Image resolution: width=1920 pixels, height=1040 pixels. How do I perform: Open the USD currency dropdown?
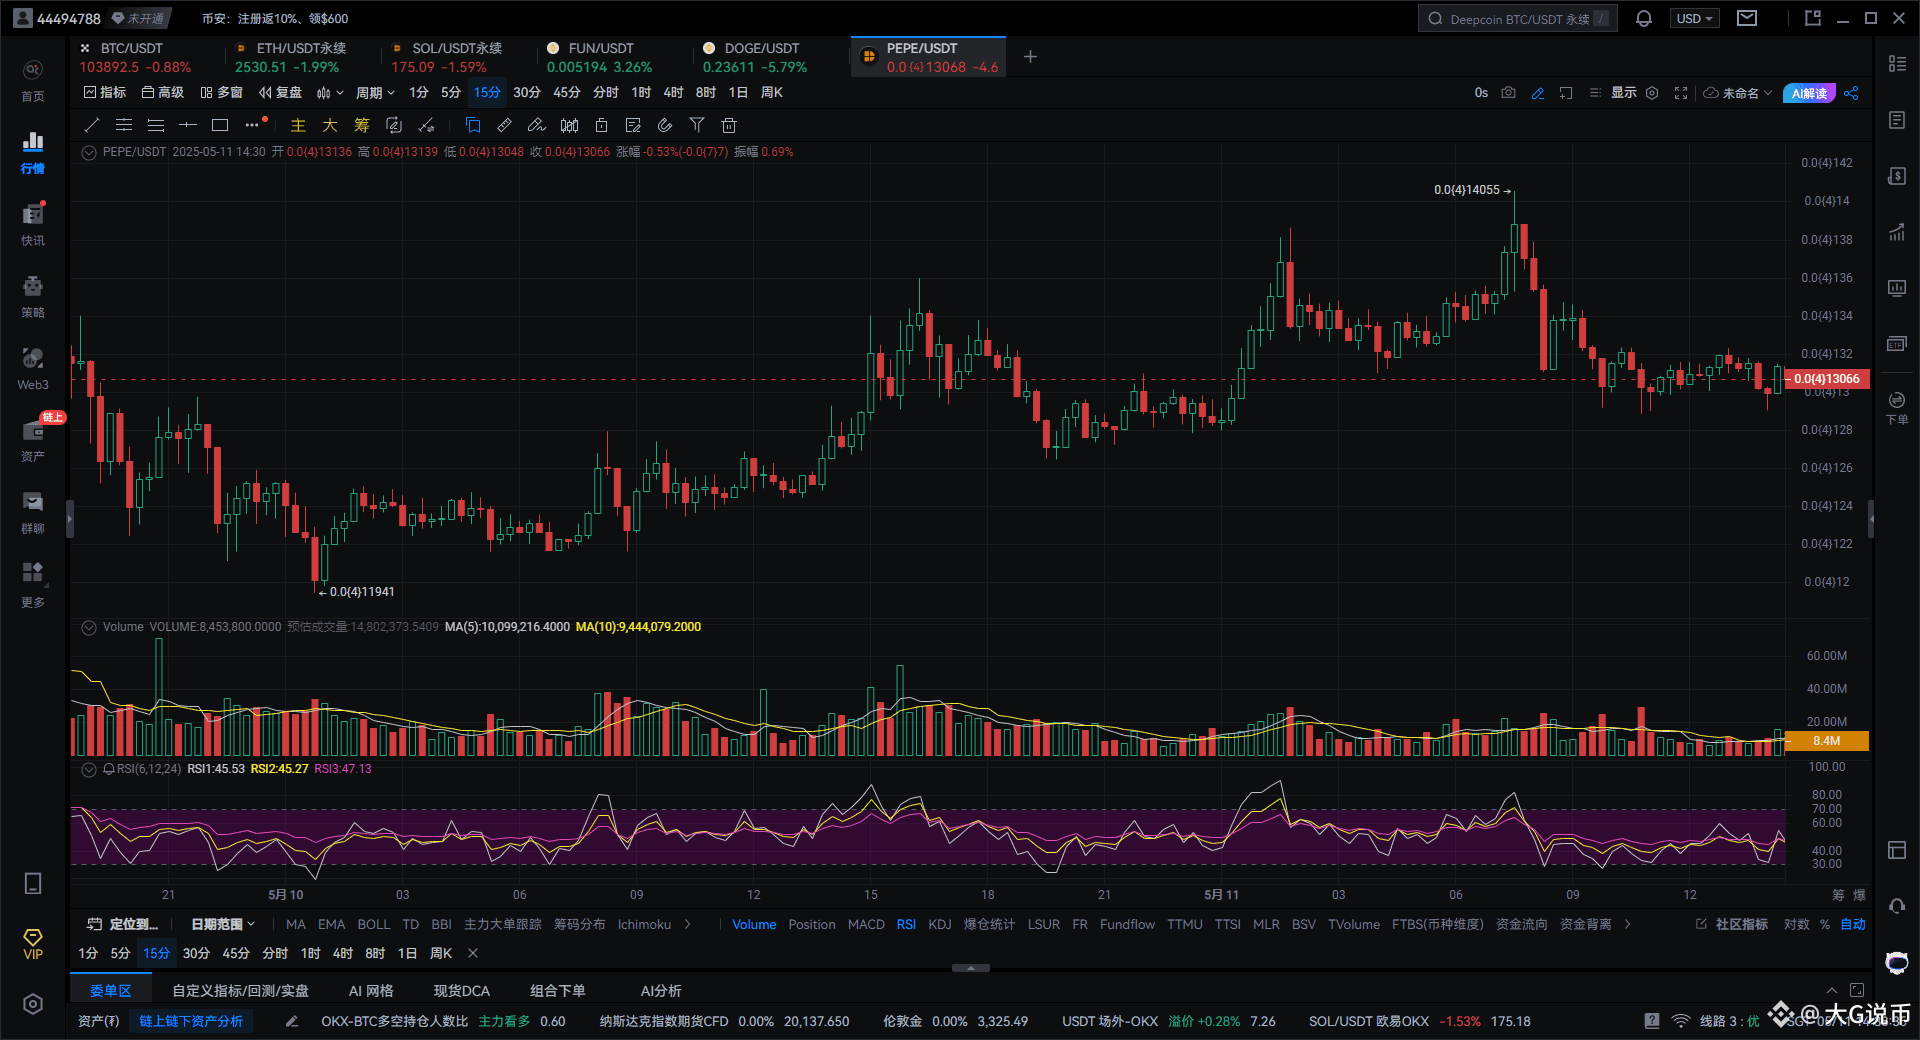click(1694, 19)
